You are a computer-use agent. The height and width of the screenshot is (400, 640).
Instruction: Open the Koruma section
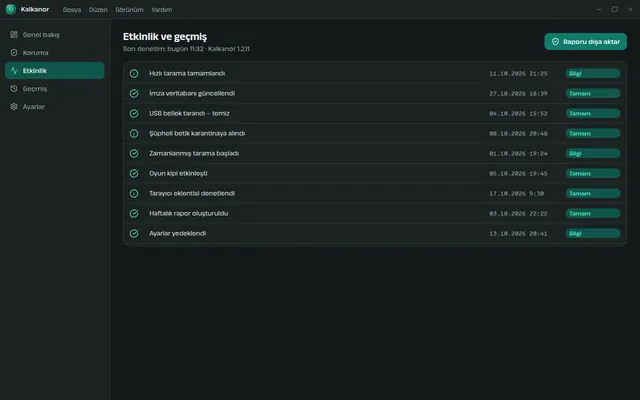[x=55, y=53]
